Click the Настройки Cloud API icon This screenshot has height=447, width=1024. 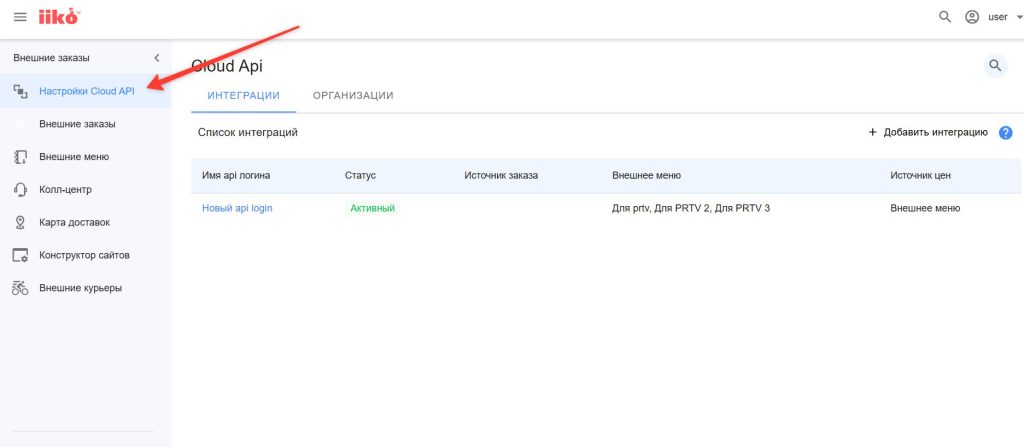pyautogui.click(x=20, y=91)
